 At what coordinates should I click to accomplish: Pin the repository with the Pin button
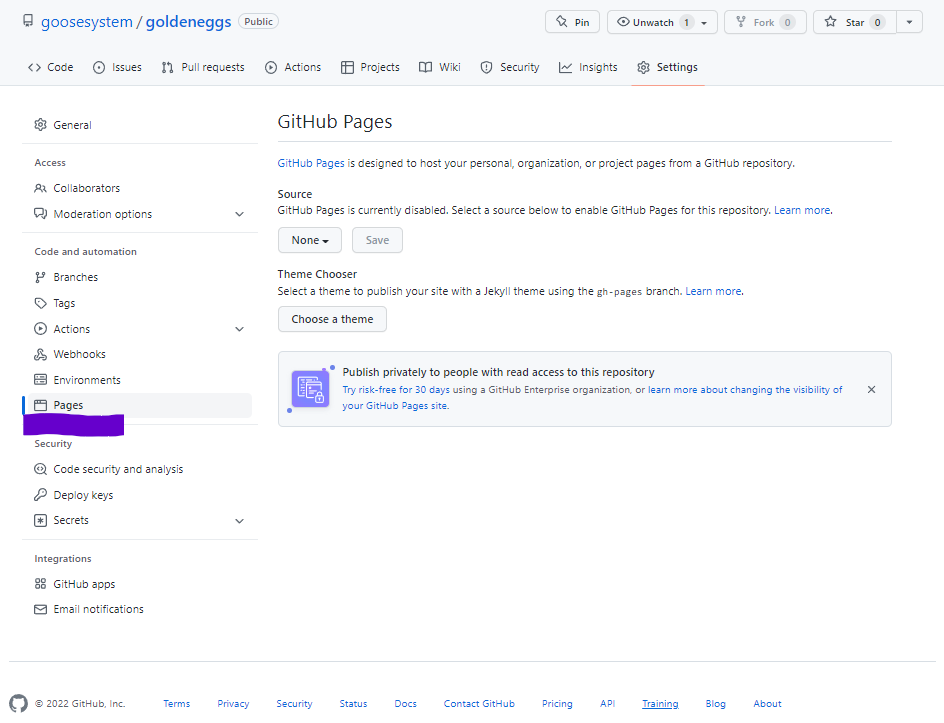tap(573, 22)
